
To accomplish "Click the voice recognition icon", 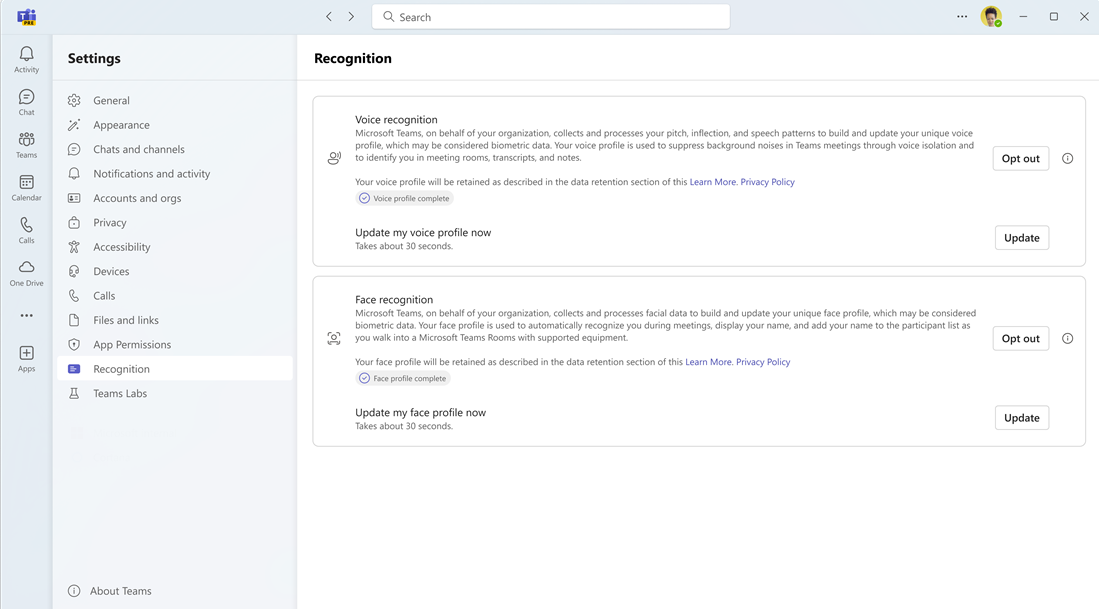I will [334, 158].
